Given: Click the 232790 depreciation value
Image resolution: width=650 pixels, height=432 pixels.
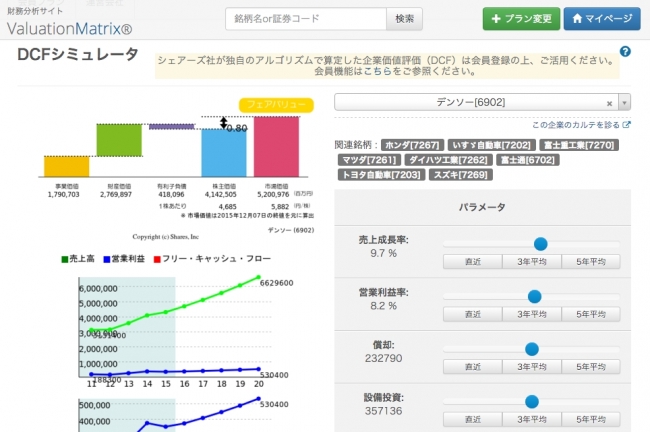Looking at the screenshot, I should pyautogui.click(x=383, y=358).
